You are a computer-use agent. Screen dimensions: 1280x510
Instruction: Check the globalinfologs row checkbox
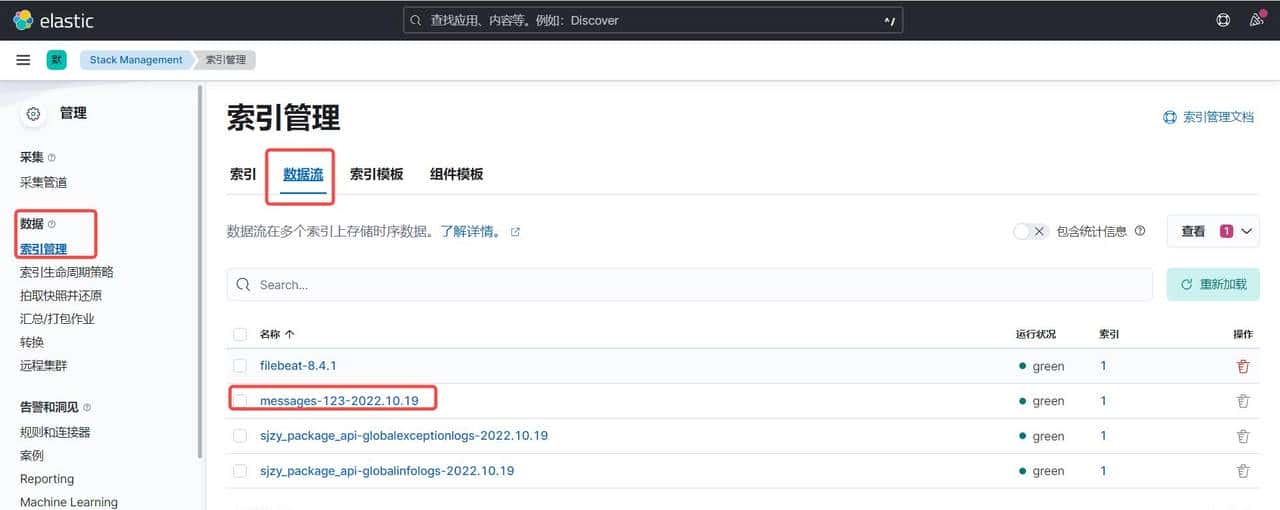(x=240, y=471)
